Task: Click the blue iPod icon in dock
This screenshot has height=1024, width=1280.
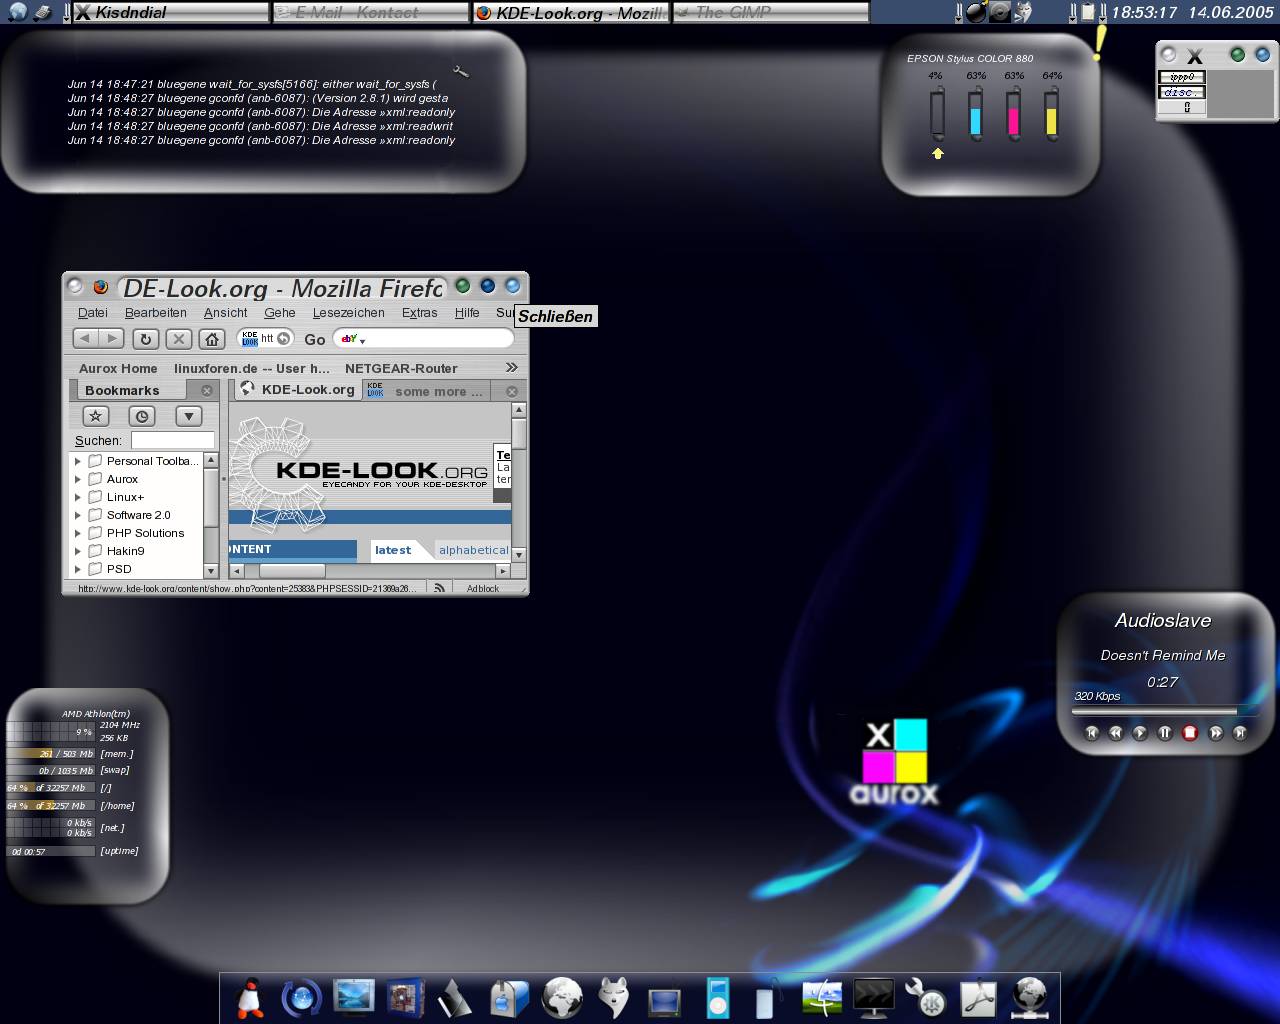Action: [717, 998]
